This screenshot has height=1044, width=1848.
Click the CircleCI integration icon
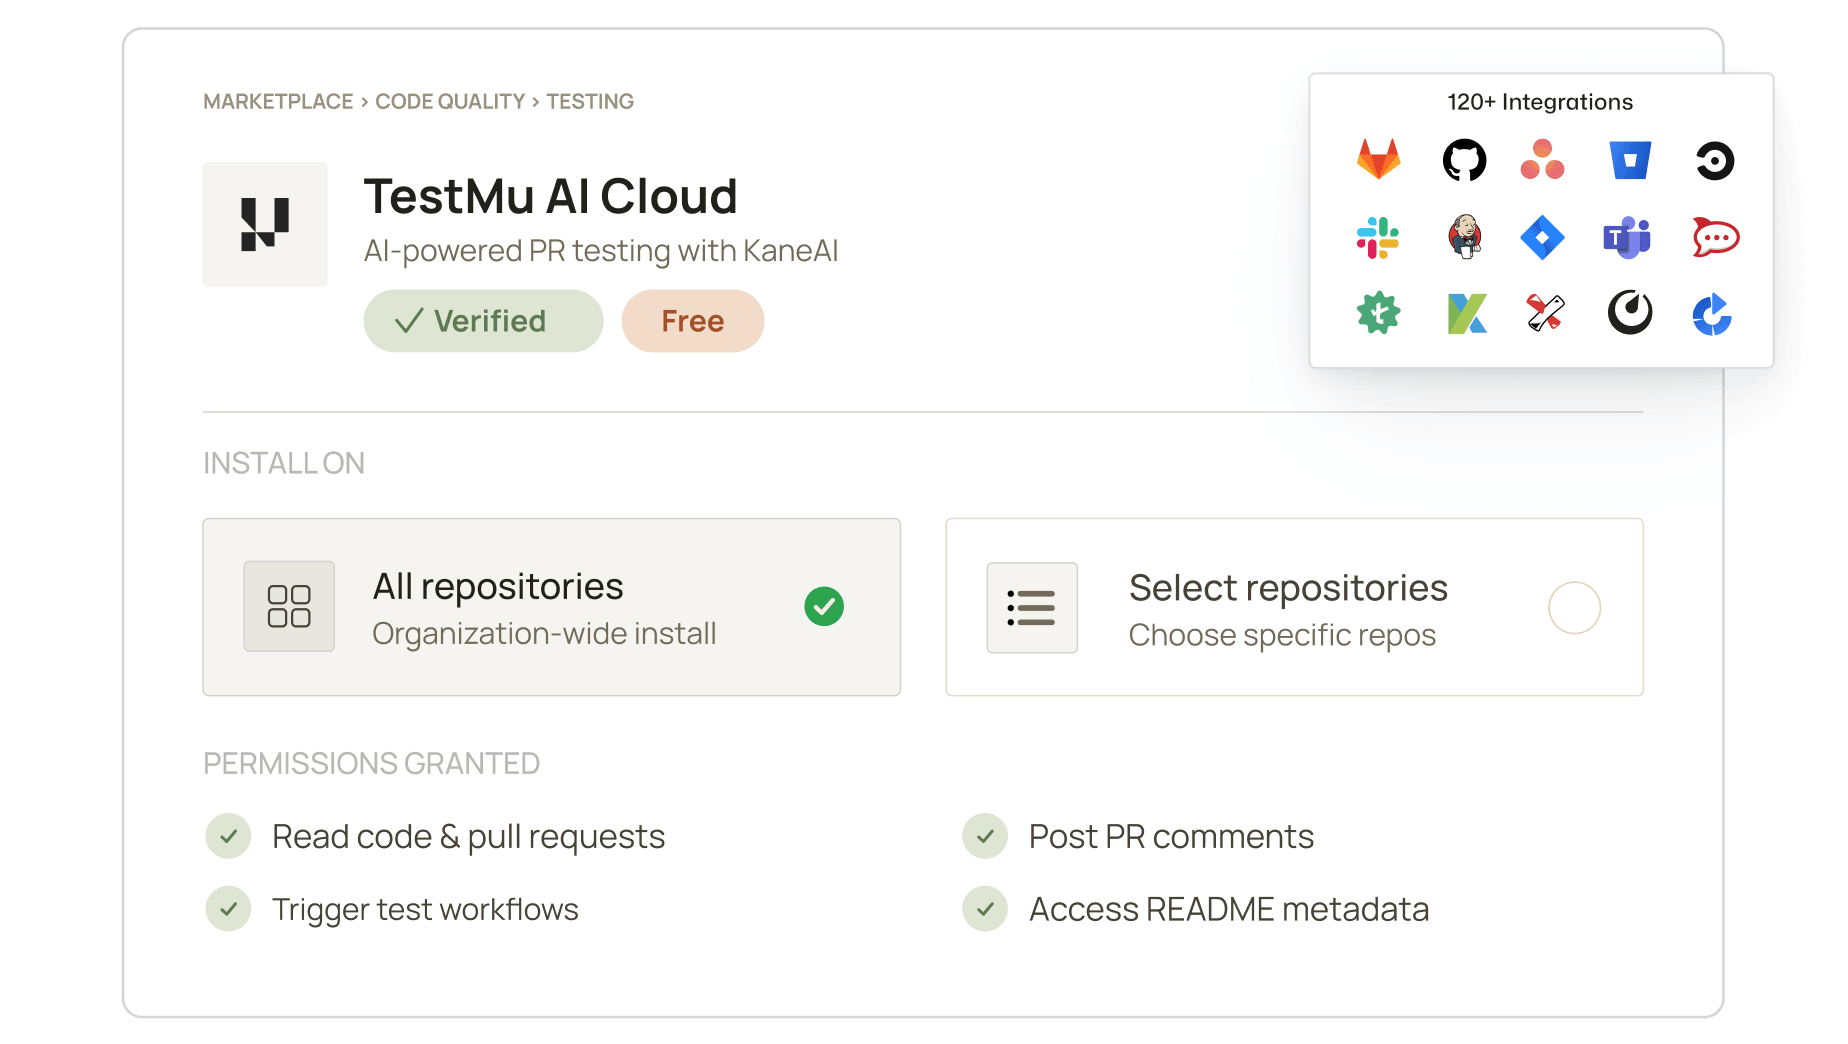tap(1715, 161)
